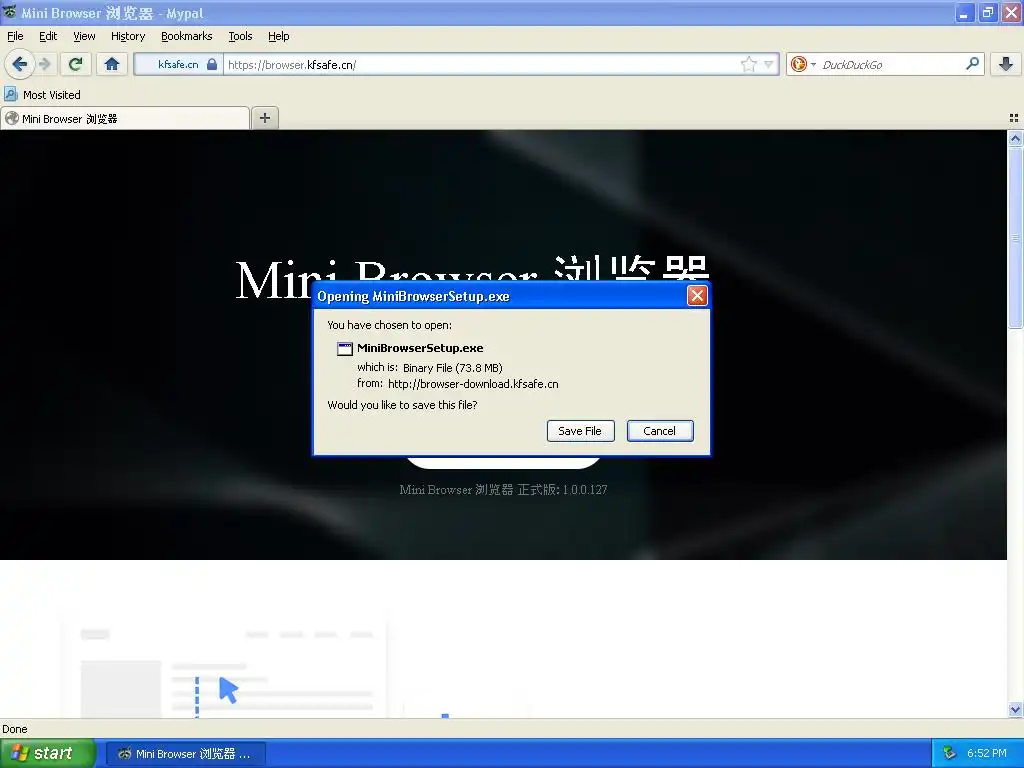Click the text http://browser-download.kfsafe.cn
This screenshot has width=1024, height=768.
click(x=473, y=384)
